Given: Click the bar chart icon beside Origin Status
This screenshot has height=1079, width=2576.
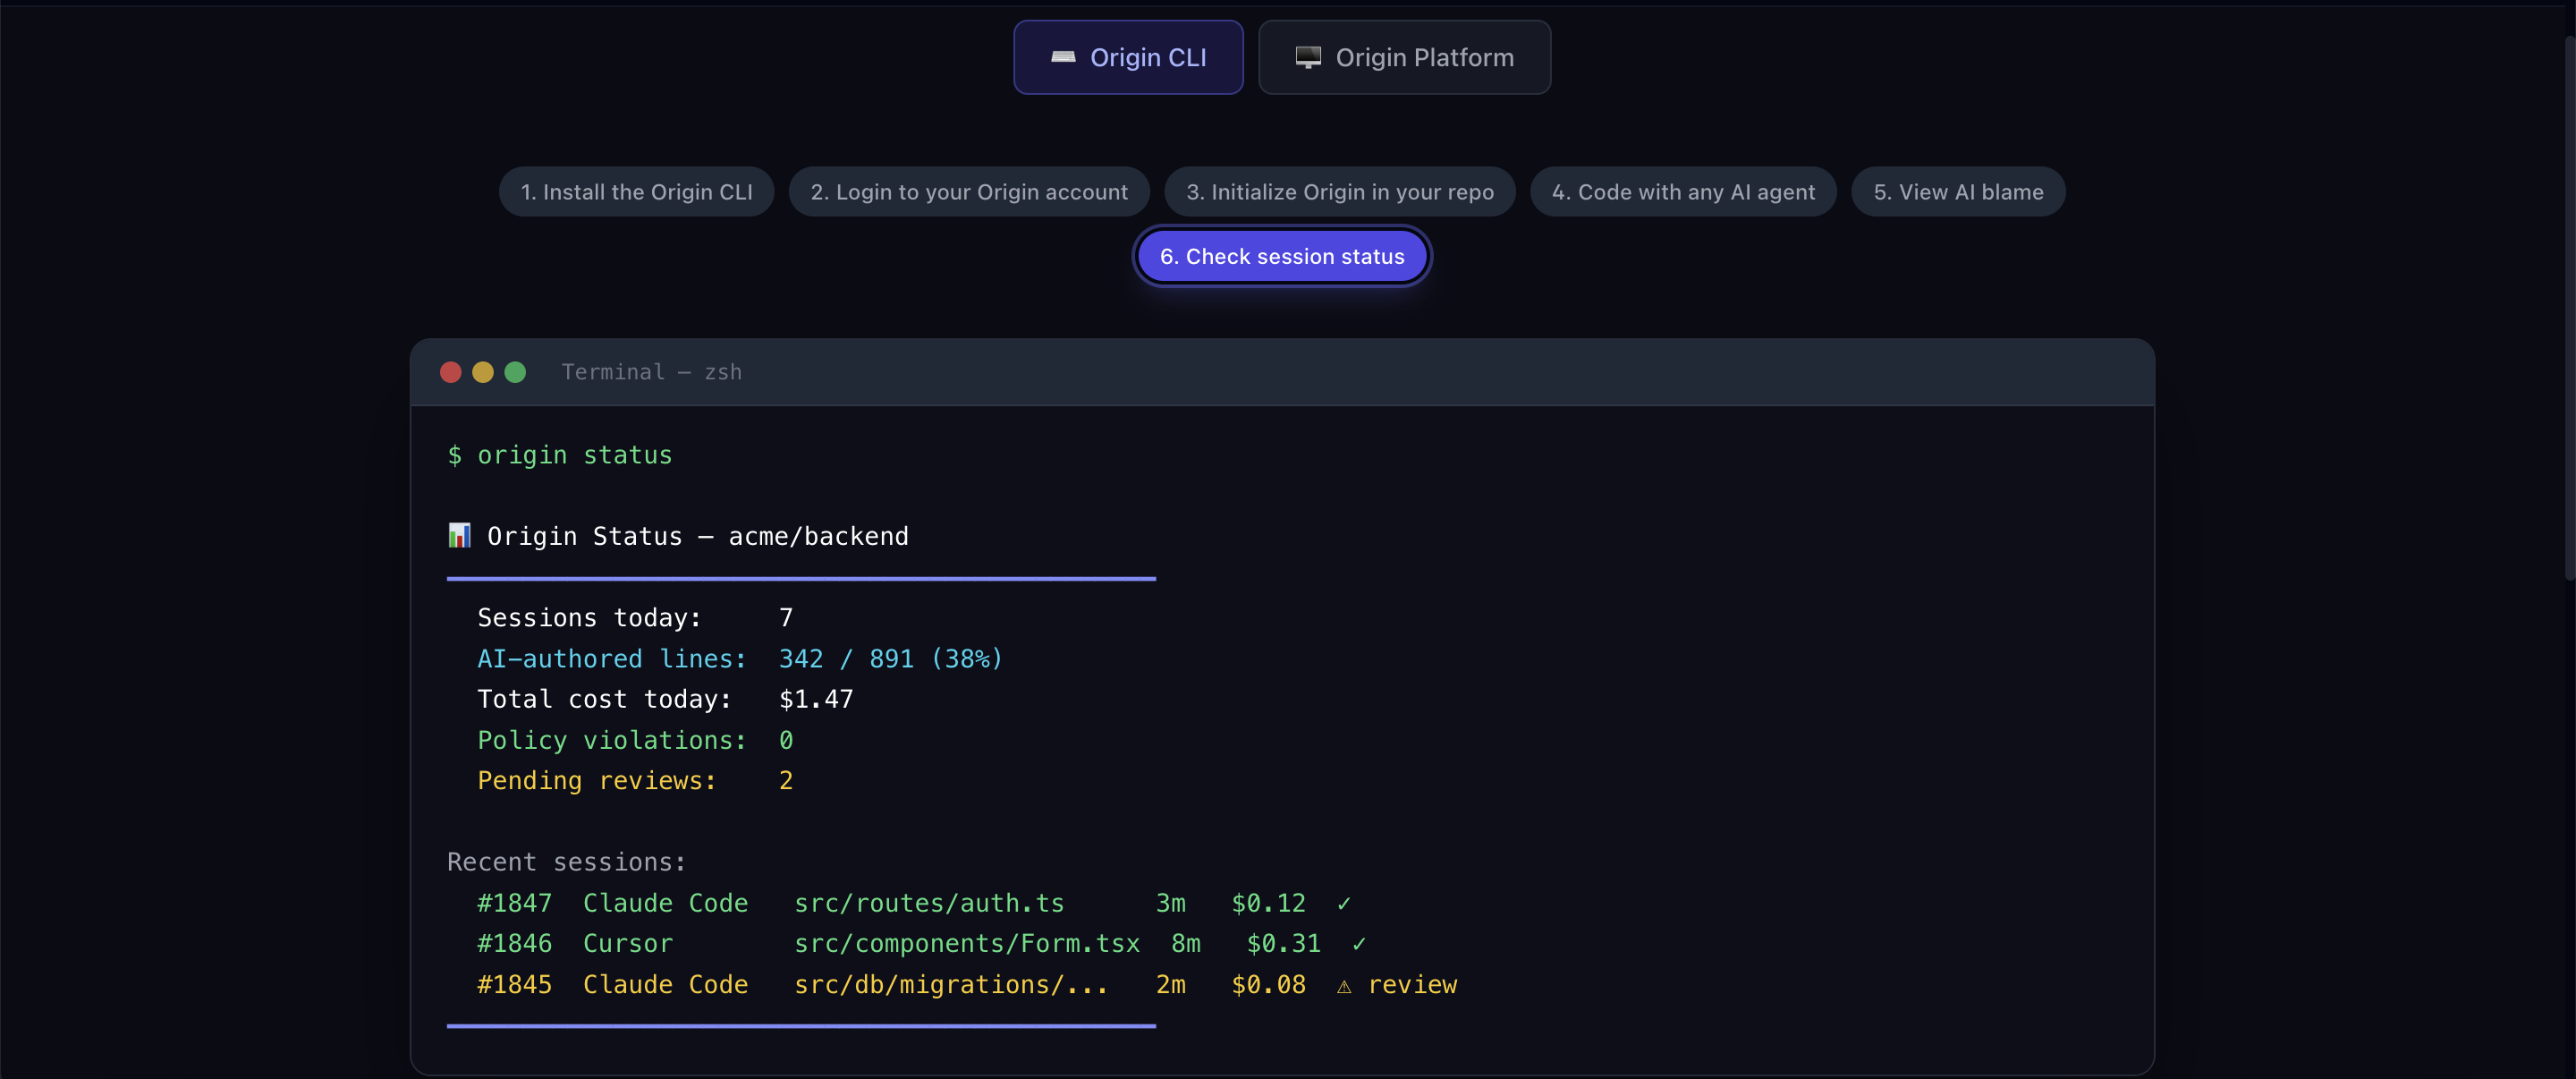Looking at the screenshot, I should [459, 536].
